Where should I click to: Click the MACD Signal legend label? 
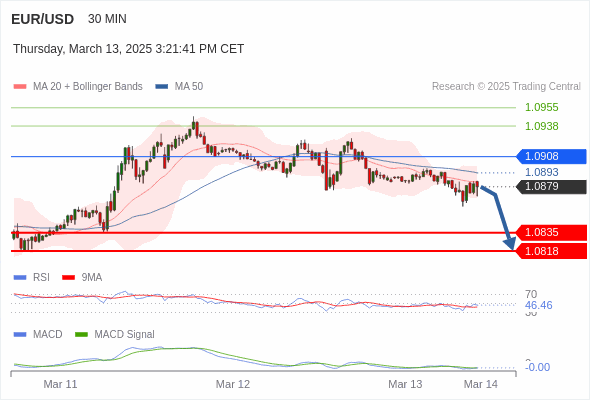[x=125, y=335]
